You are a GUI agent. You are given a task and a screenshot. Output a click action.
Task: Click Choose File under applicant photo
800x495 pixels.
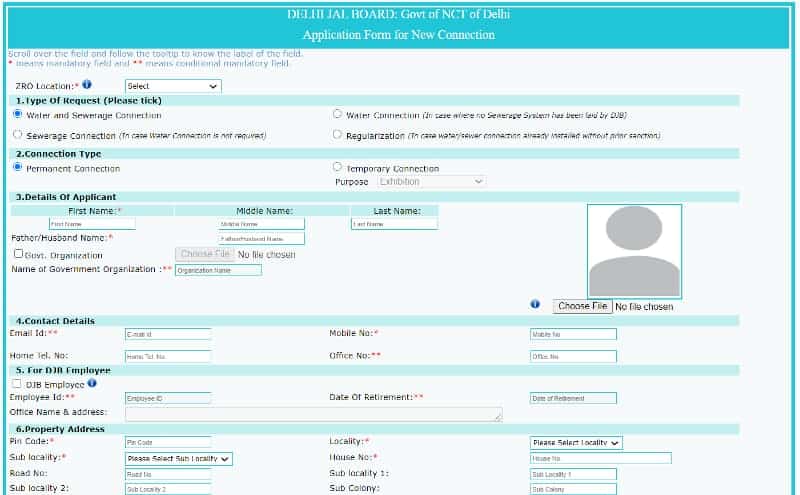tap(583, 306)
